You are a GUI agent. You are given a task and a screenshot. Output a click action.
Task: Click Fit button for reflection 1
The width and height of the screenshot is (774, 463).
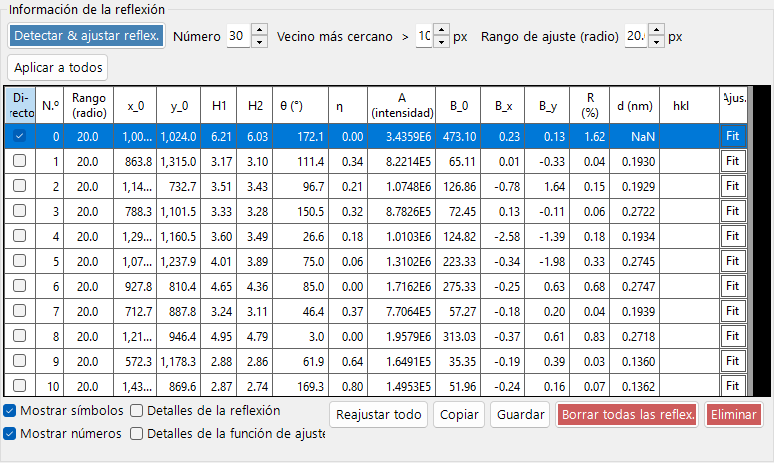[x=733, y=161]
